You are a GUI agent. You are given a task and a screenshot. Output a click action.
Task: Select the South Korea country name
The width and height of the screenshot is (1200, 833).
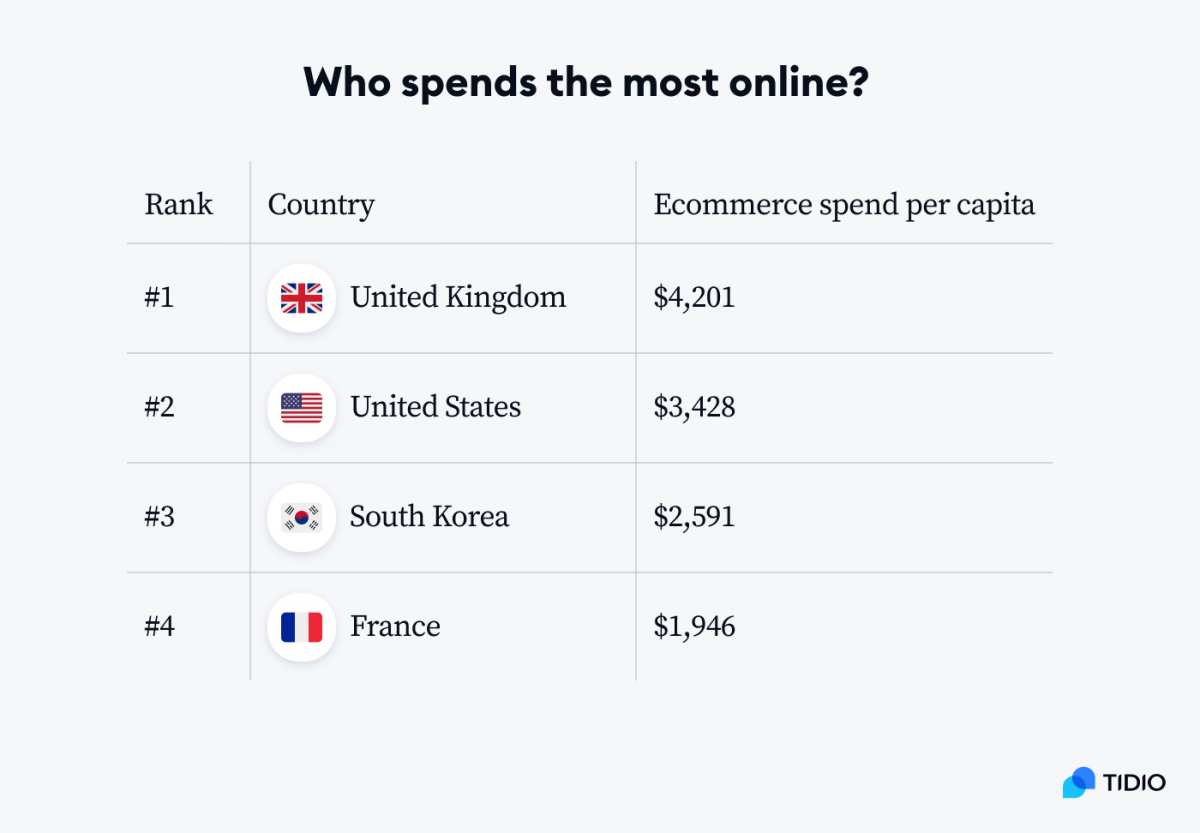tap(429, 517)
